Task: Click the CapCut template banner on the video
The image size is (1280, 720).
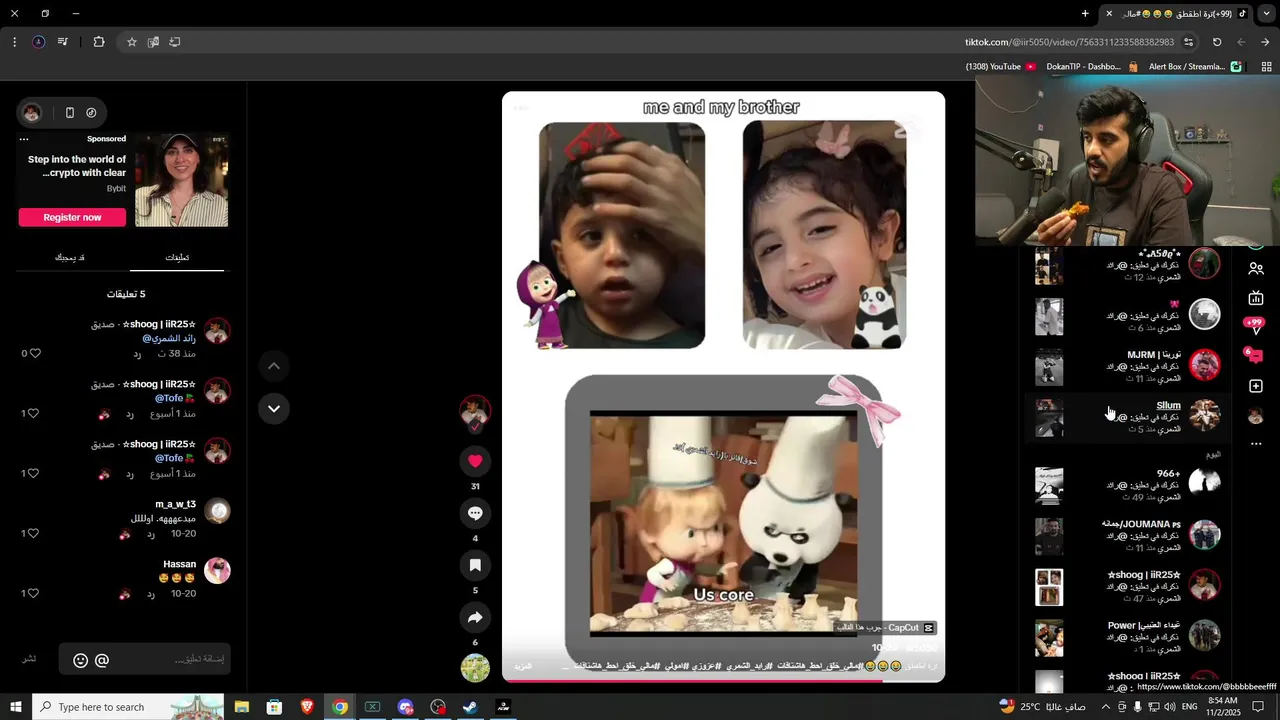Action: click(x=886, y=628)
